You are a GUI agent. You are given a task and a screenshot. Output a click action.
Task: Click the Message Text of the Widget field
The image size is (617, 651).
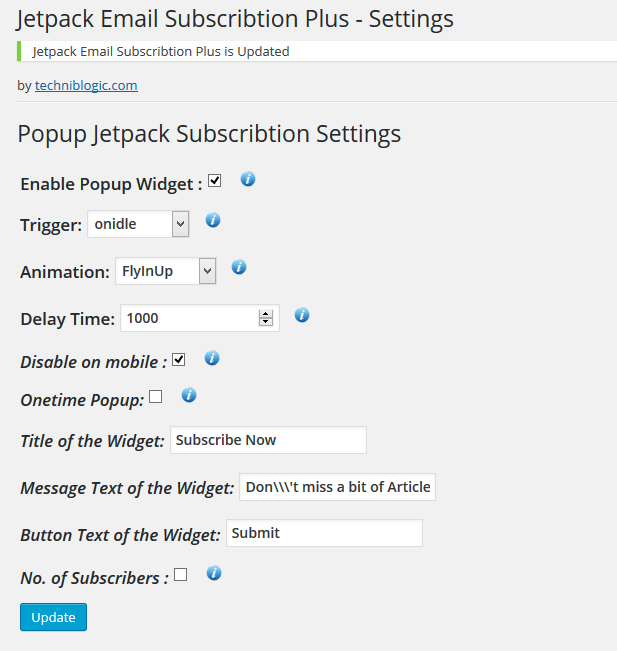pyautogui.click(x=338, y=487)
